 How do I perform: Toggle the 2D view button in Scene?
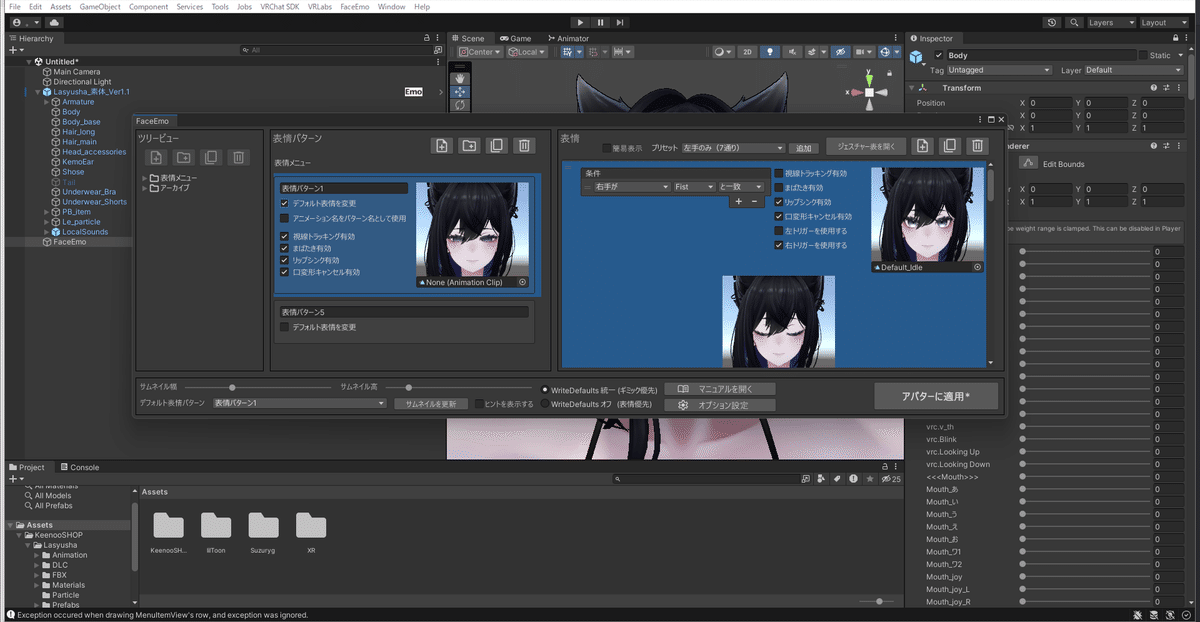[x=747, y=52]
